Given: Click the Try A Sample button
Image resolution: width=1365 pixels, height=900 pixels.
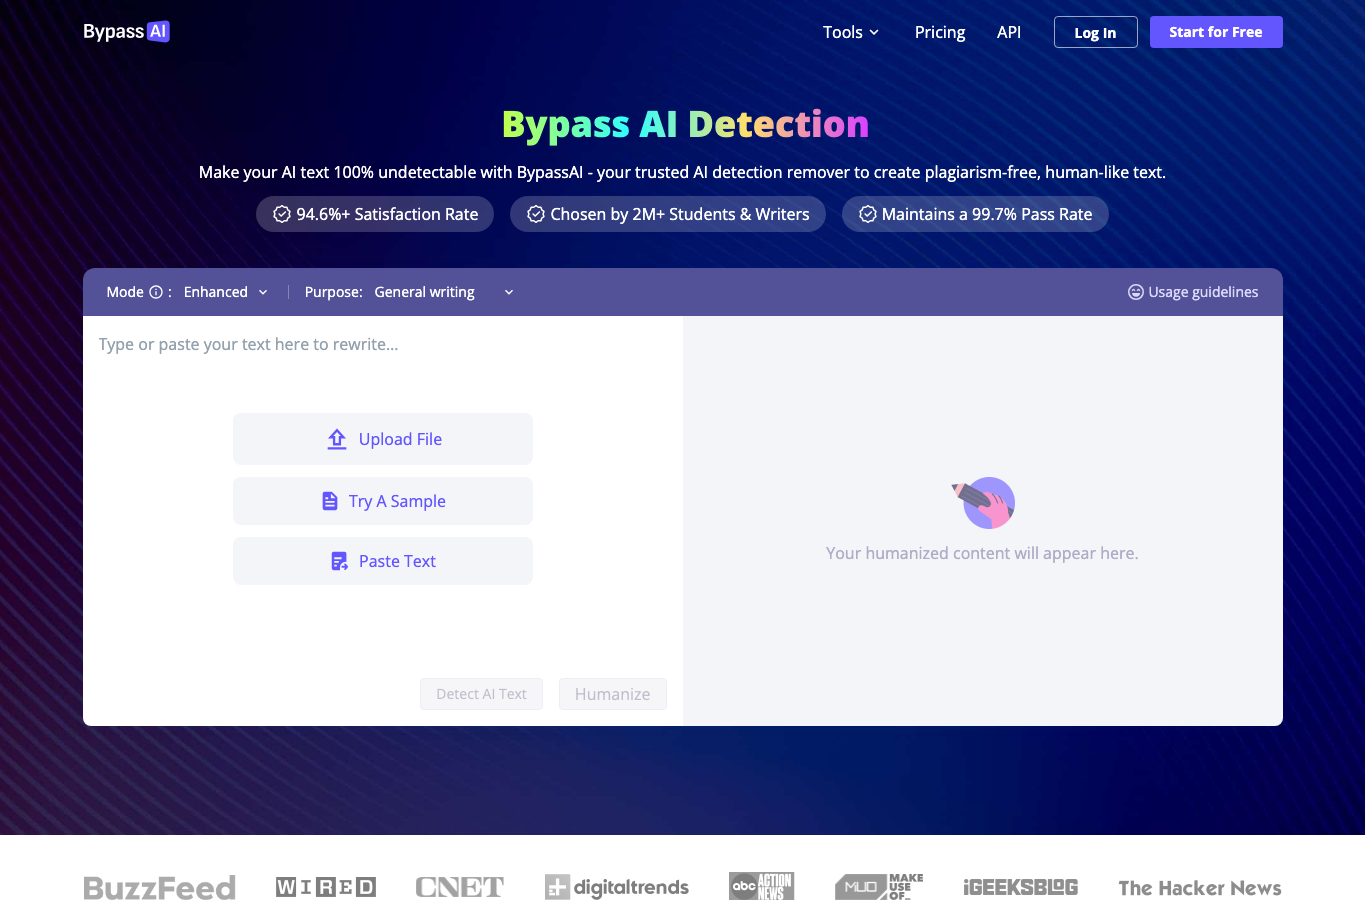Looking at the screenshot, I should 383,501.
